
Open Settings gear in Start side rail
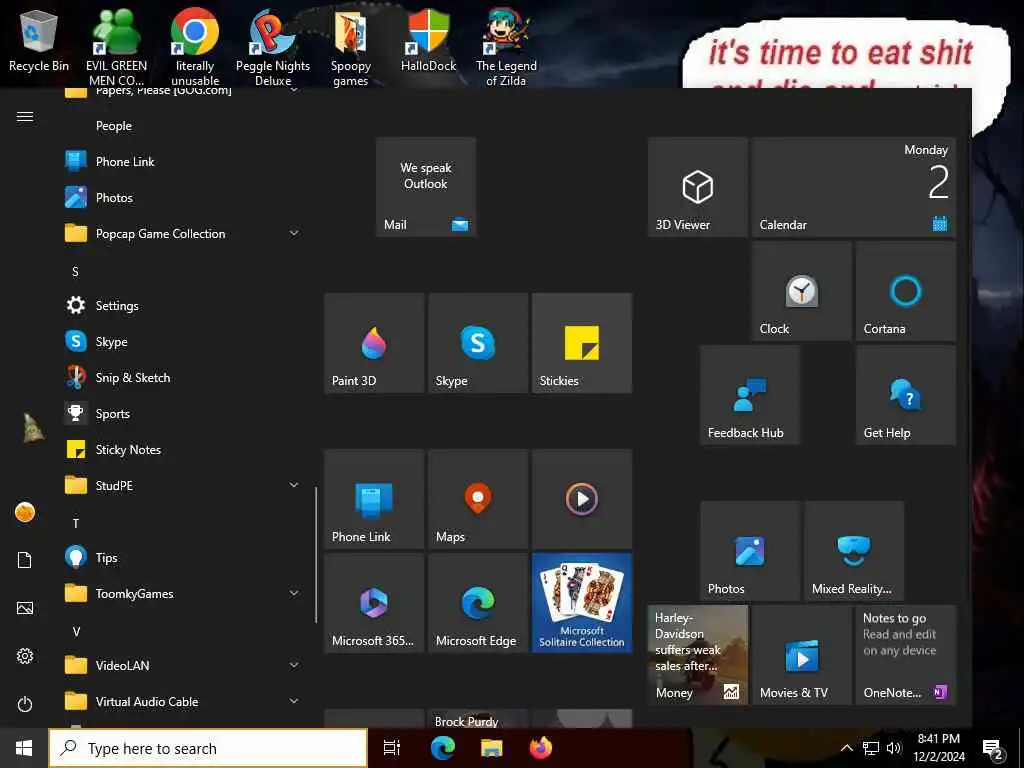coord(25,656)
